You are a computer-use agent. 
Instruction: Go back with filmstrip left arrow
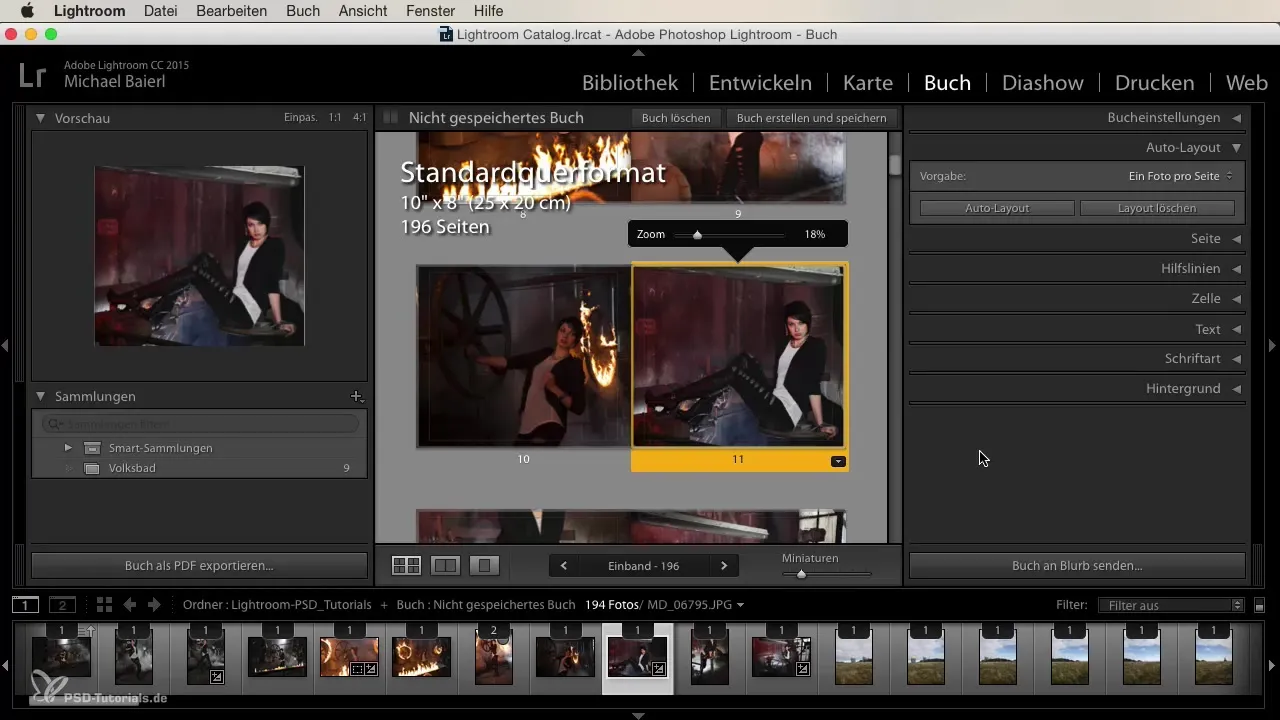129,605
